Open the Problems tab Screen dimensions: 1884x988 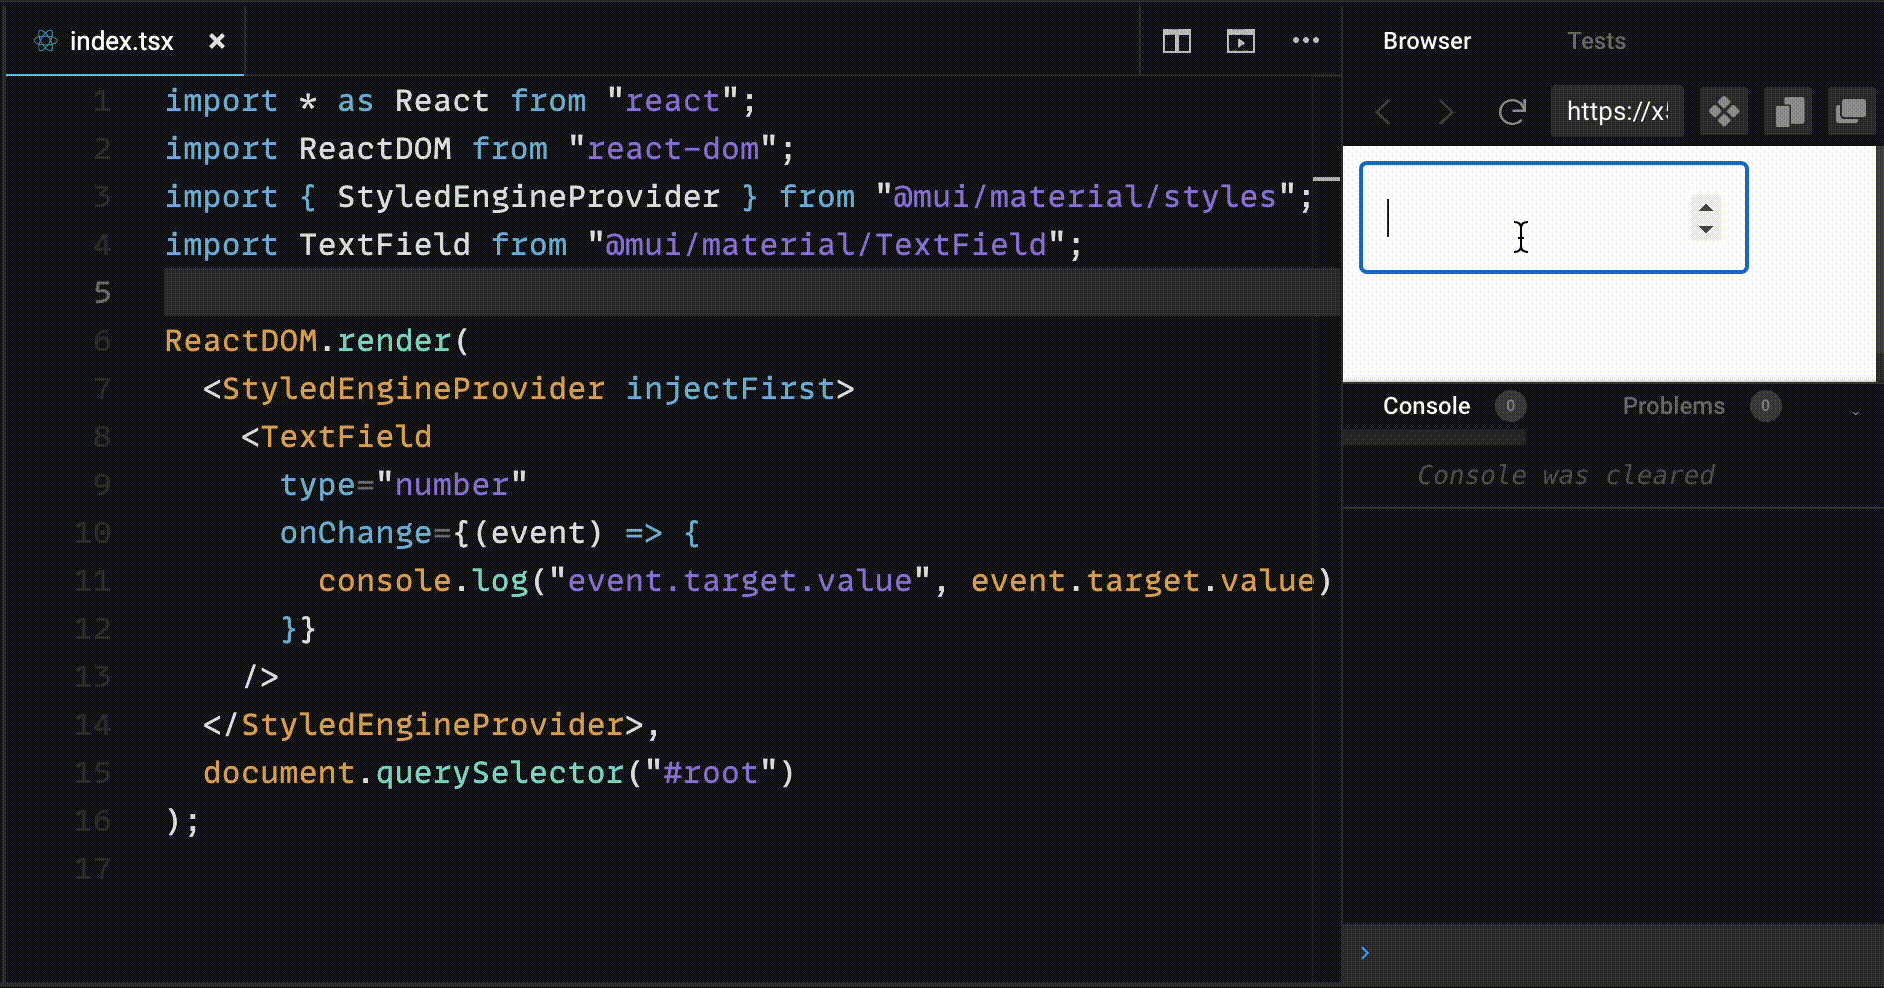coord(1674,406)
